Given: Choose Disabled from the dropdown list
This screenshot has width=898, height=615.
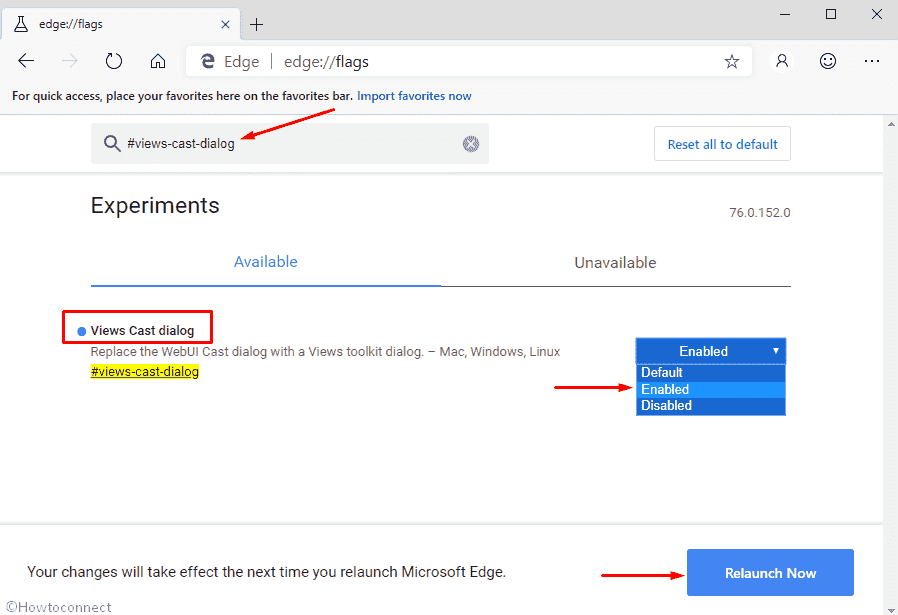Looking at the screenshot, I should tap(711, 405).
